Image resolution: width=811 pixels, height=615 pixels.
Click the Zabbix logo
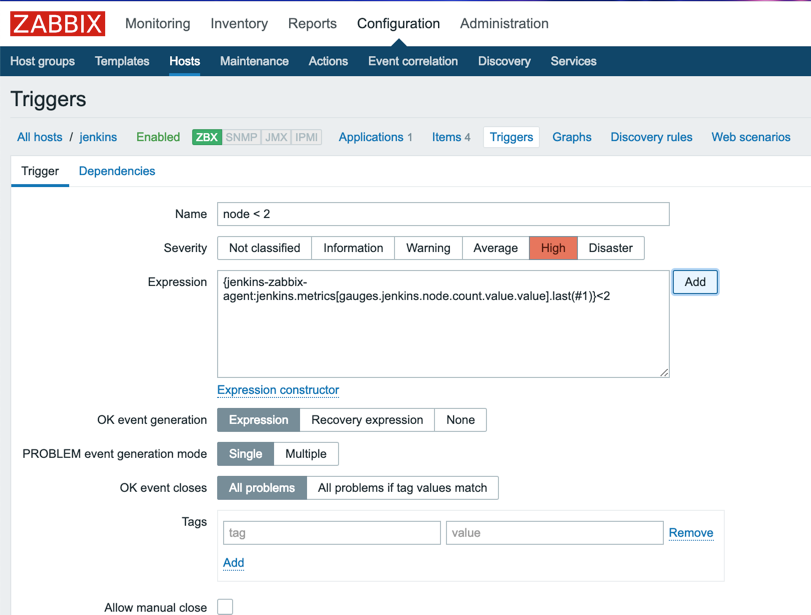tap(57, 23)
